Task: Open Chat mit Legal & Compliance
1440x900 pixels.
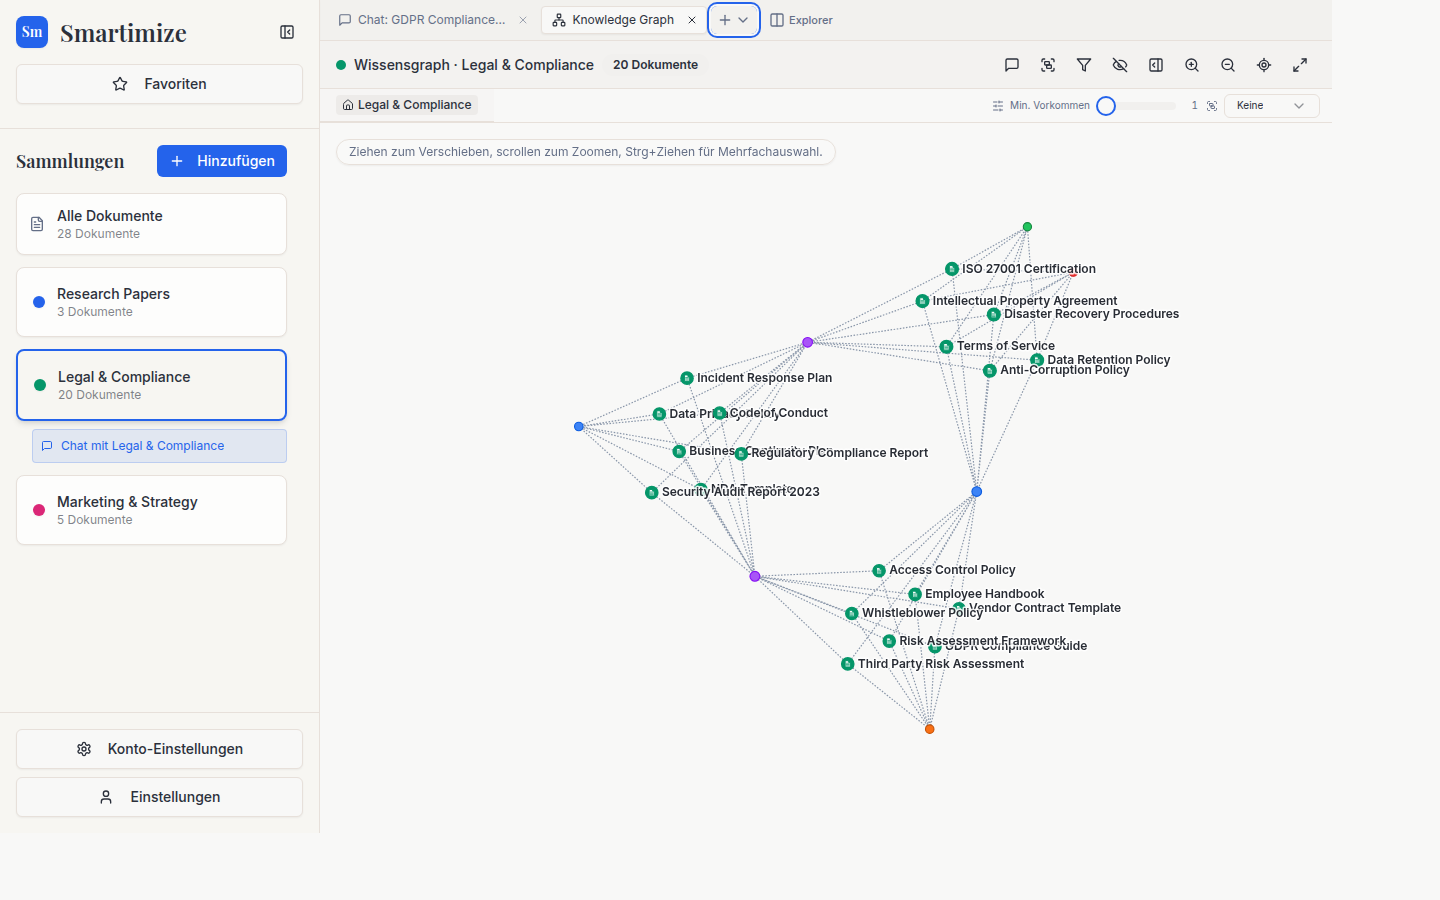Action: (x=159, y=446)
